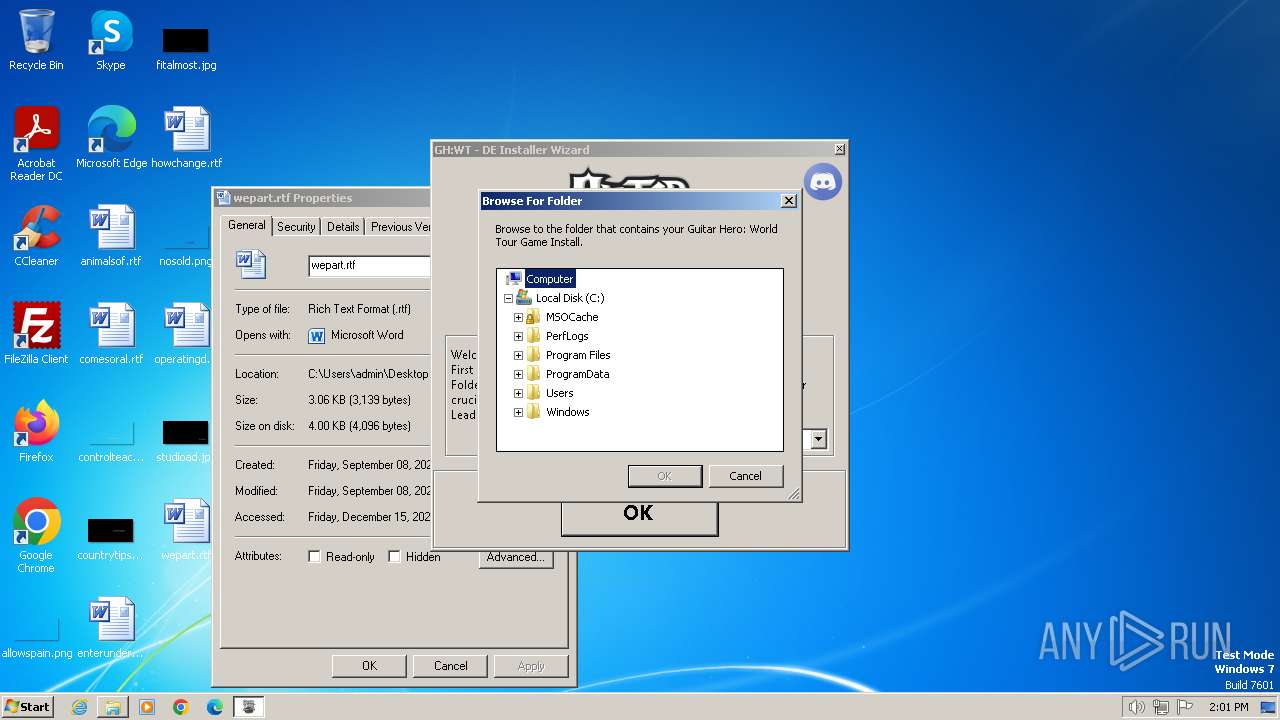
Task: Open Edge from the taskbar
Action: click(x=215, y=707)
